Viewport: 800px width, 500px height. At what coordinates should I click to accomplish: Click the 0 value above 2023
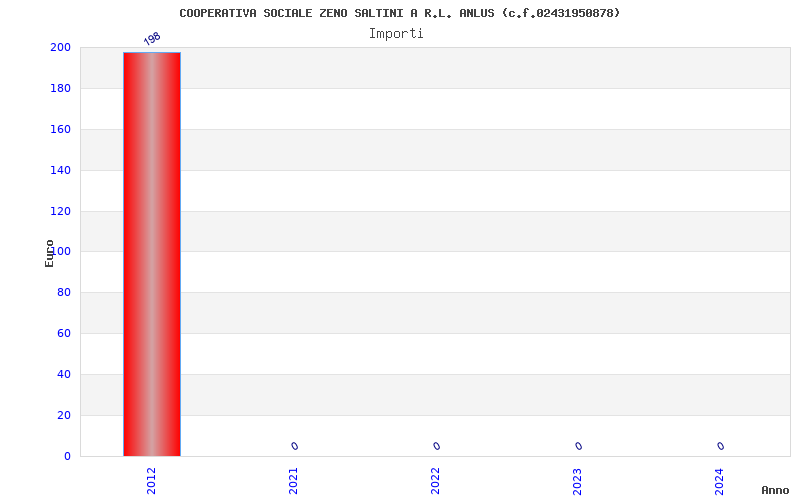pyautogui.click(x=578, y=446)
